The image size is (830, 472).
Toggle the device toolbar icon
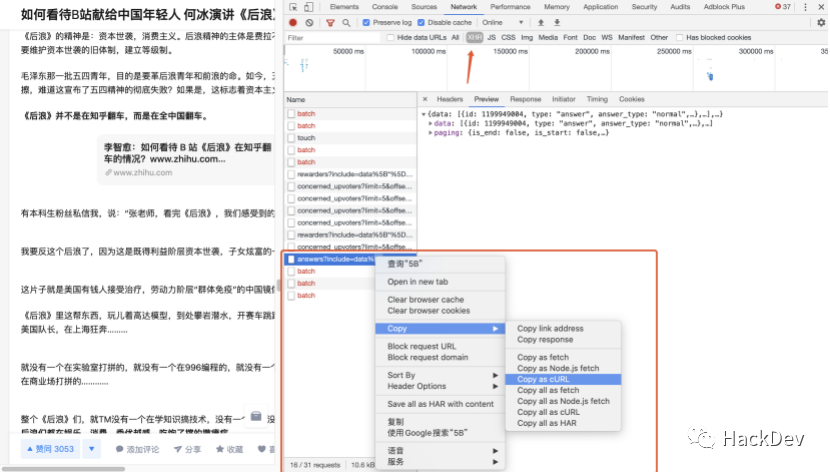point(309,7)
